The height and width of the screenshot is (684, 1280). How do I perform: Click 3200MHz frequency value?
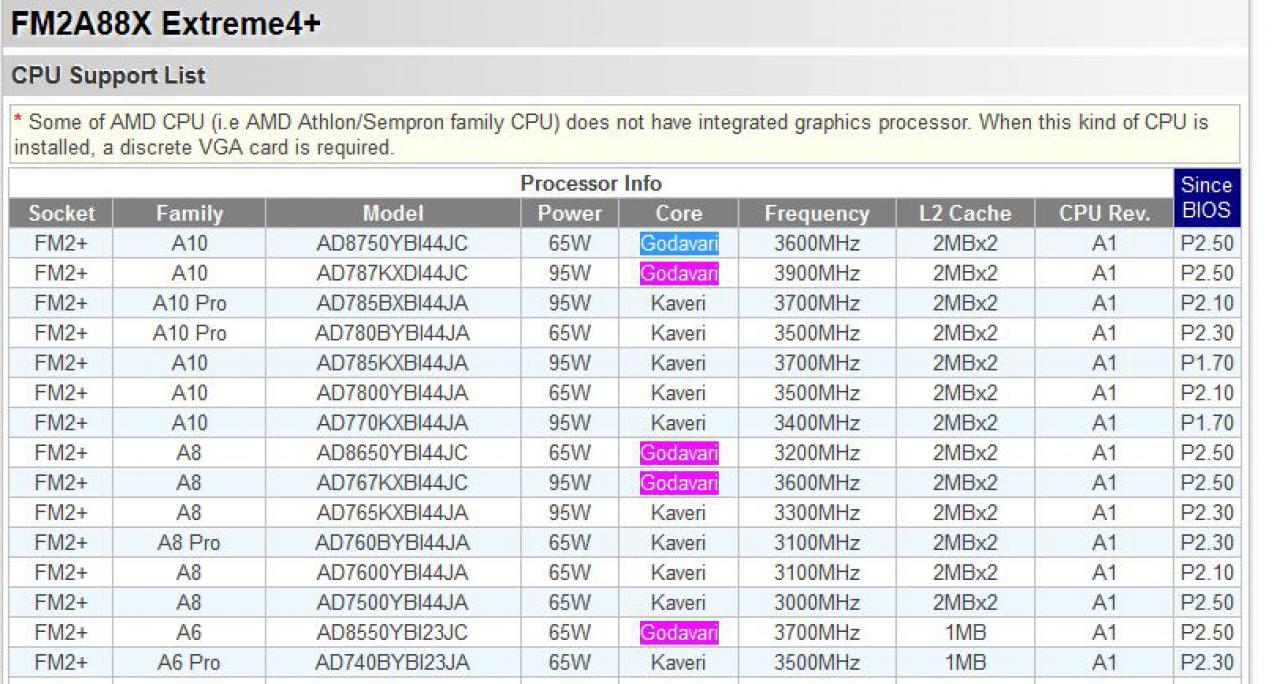pyautogui.click(x=817, y=453)
